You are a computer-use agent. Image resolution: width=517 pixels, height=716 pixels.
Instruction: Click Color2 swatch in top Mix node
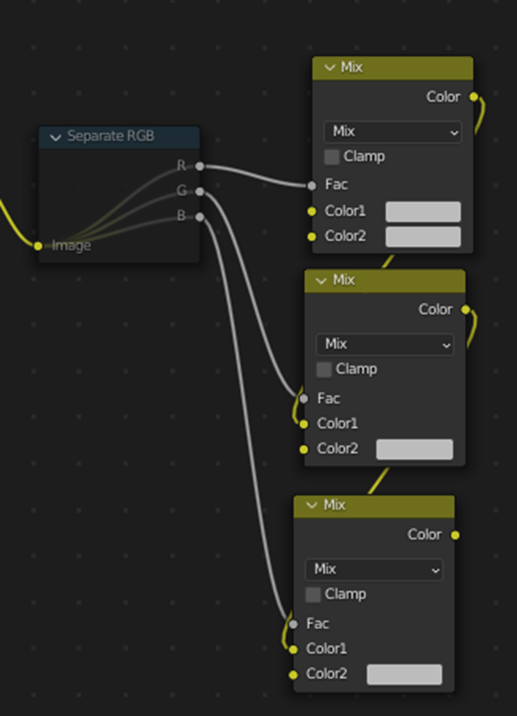[x=423, y=237]
